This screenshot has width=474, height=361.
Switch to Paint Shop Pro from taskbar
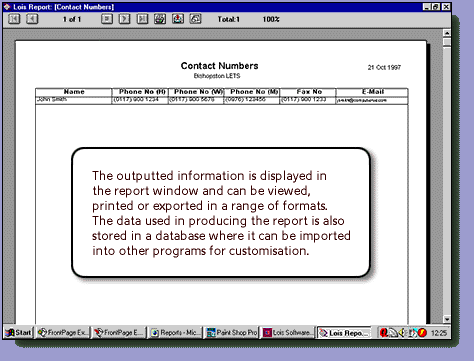[232, 333]
